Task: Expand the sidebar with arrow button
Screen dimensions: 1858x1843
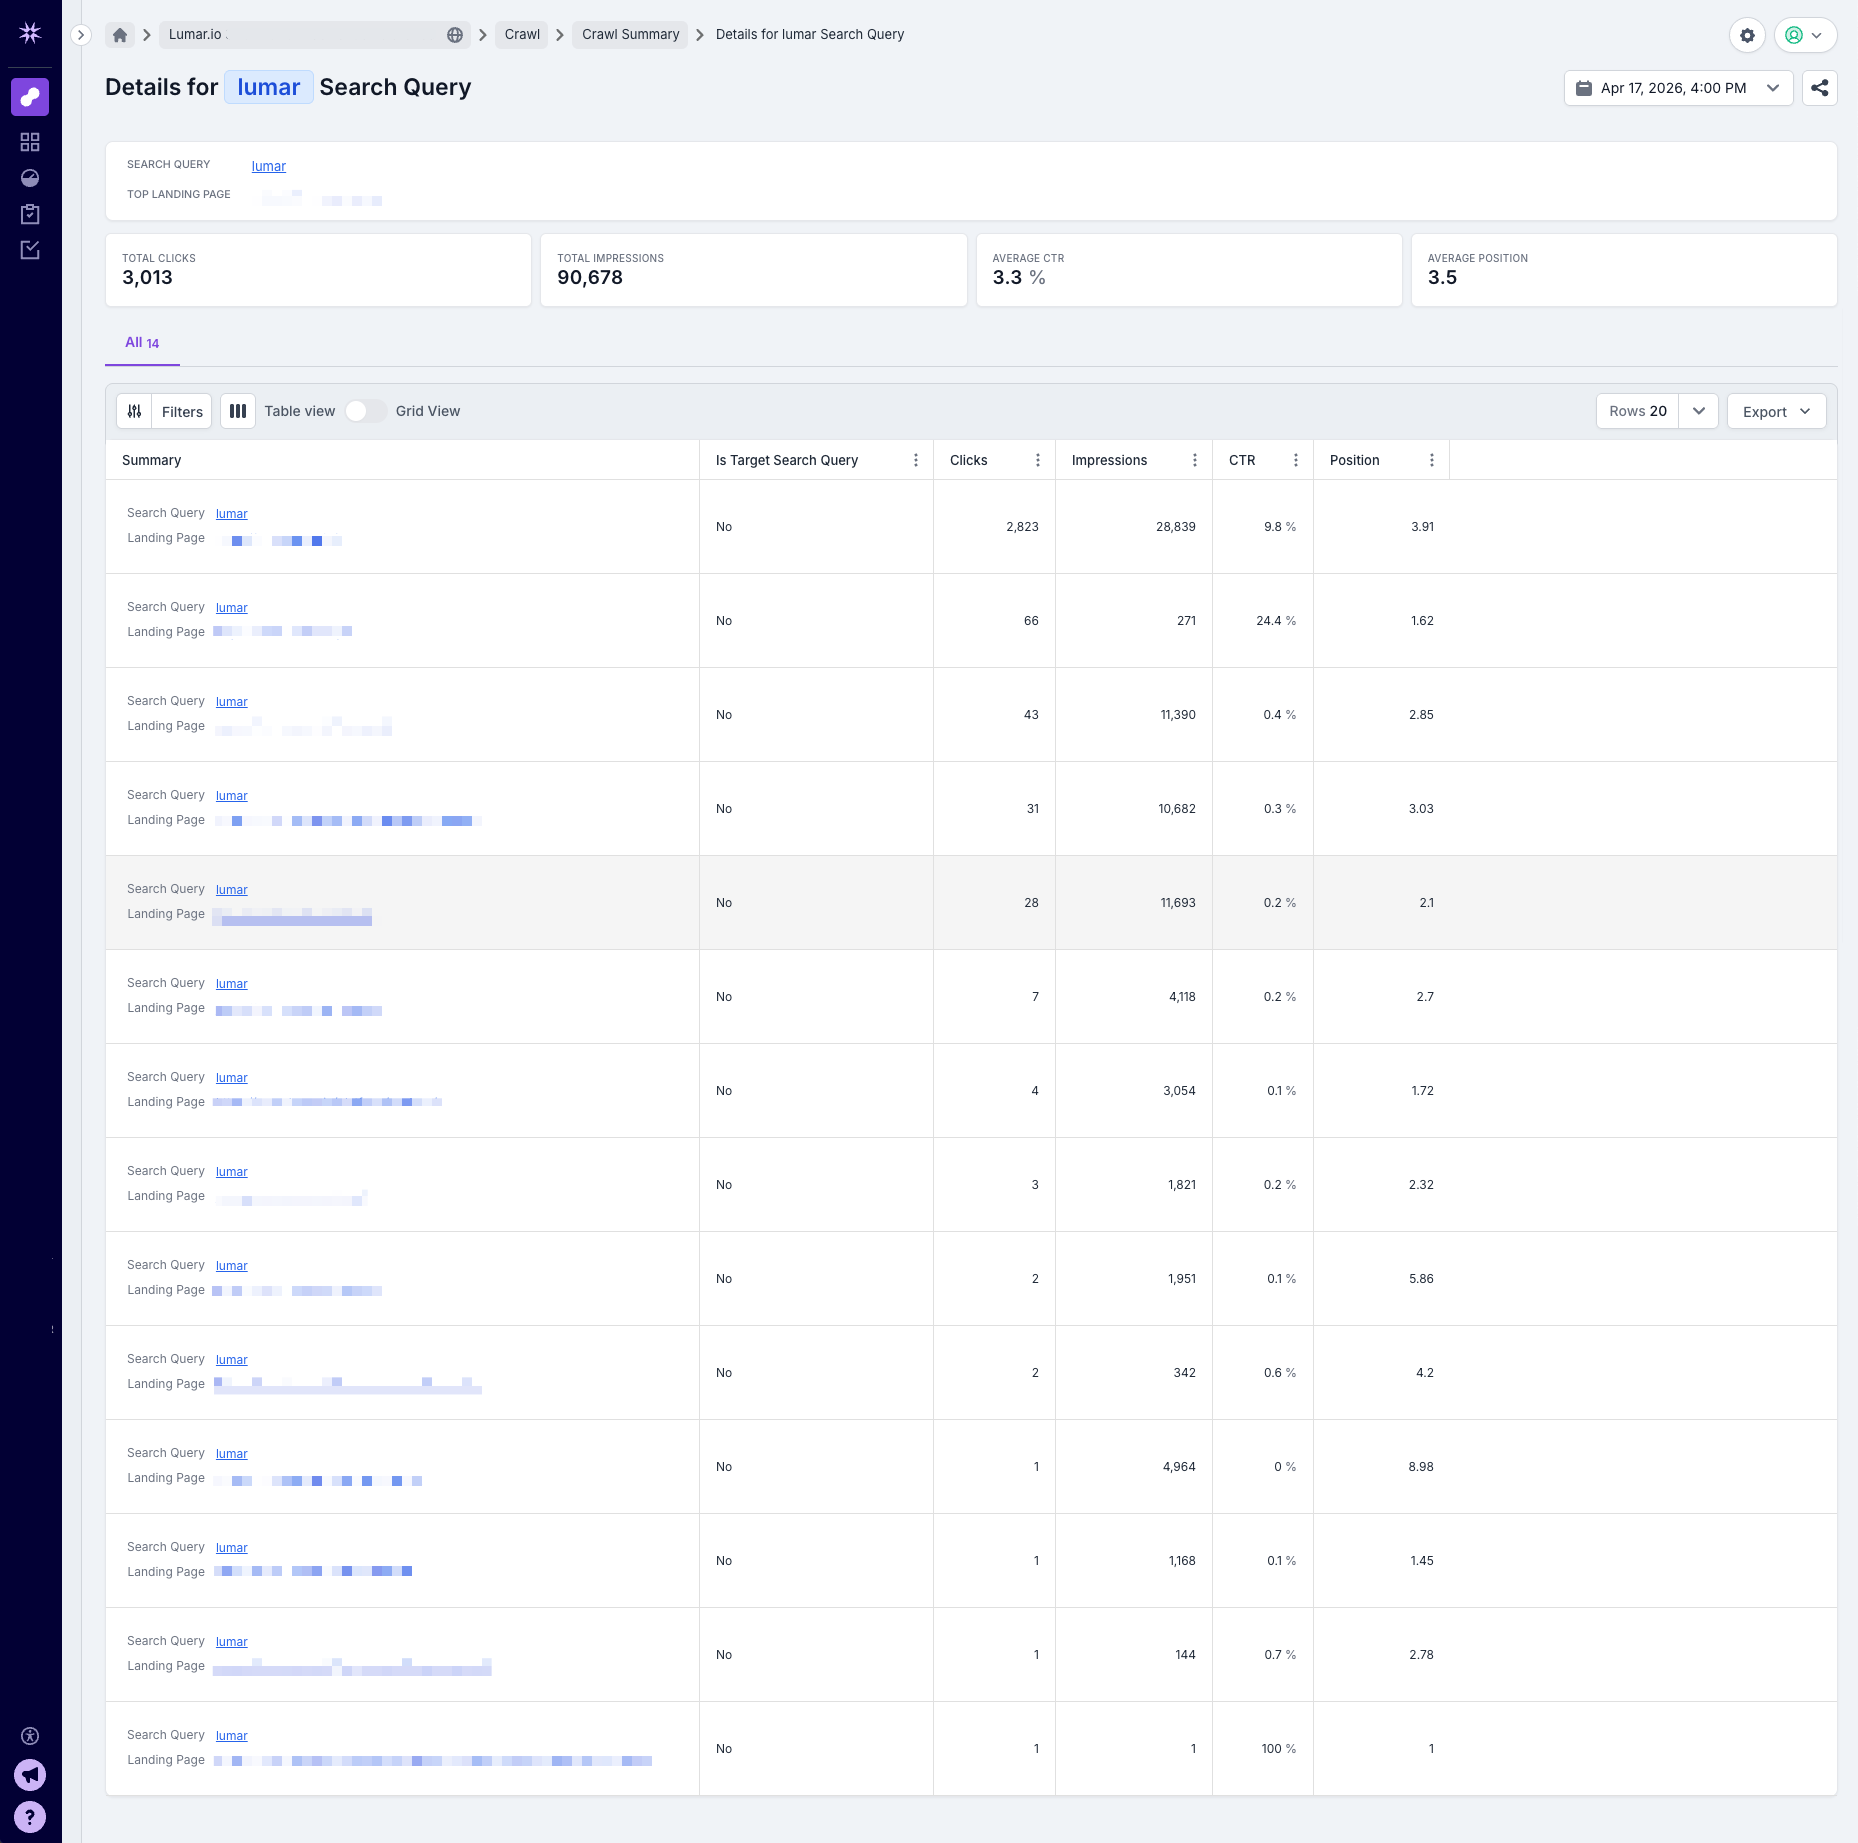Action: point(81,35)
